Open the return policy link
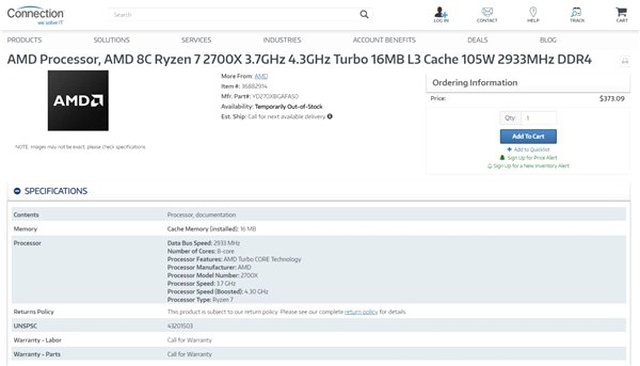640x366 pixels. pos(361,312)
